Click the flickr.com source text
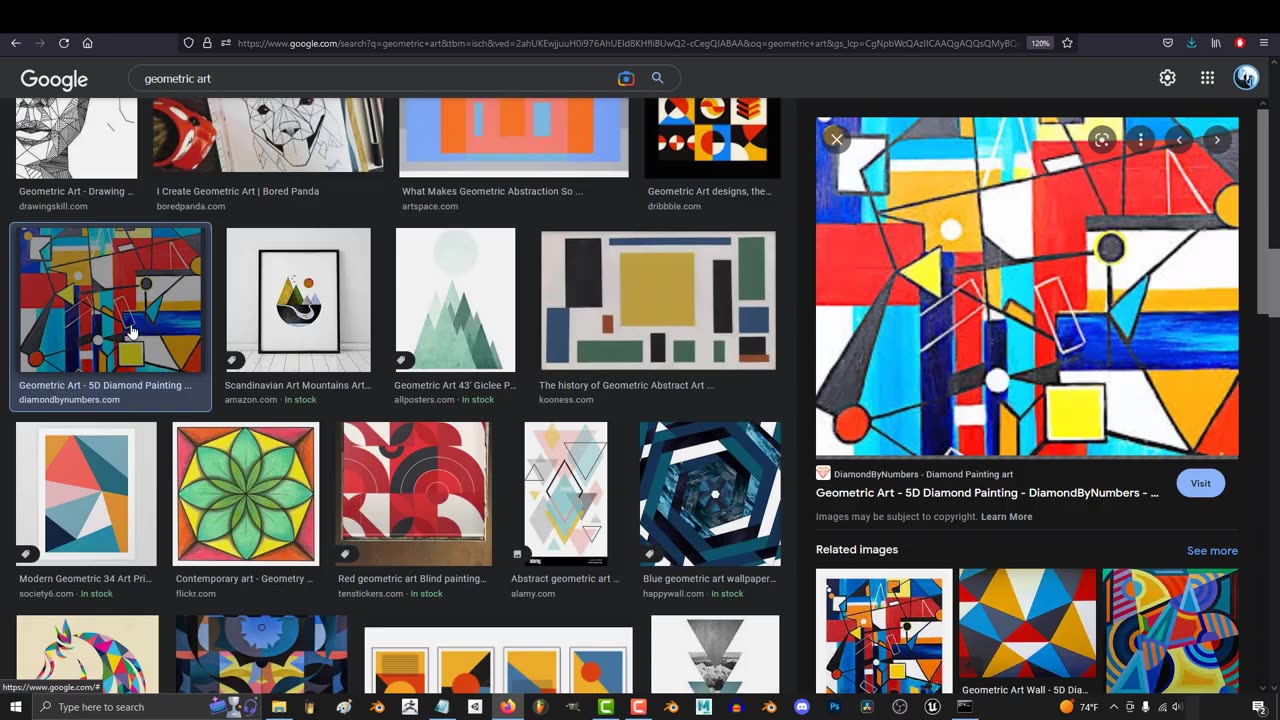The image size is (1280, 720). pyautogui.click(x=196, y=594)
